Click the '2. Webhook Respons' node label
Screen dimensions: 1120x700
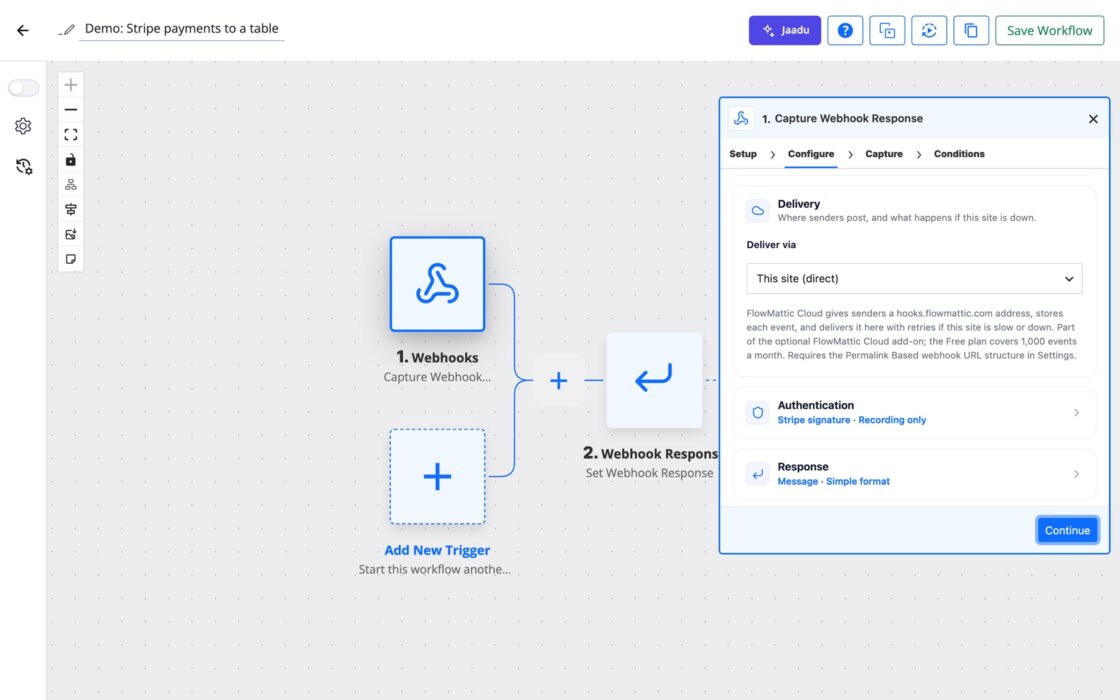650,453
